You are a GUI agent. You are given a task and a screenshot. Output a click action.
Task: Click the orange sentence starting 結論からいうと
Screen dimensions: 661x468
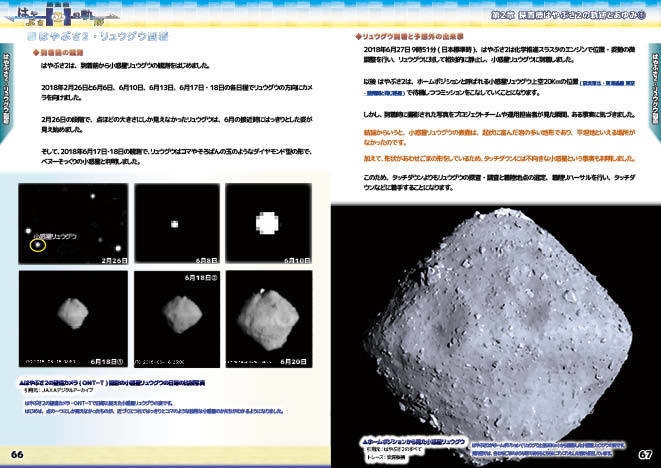(499, 137)
